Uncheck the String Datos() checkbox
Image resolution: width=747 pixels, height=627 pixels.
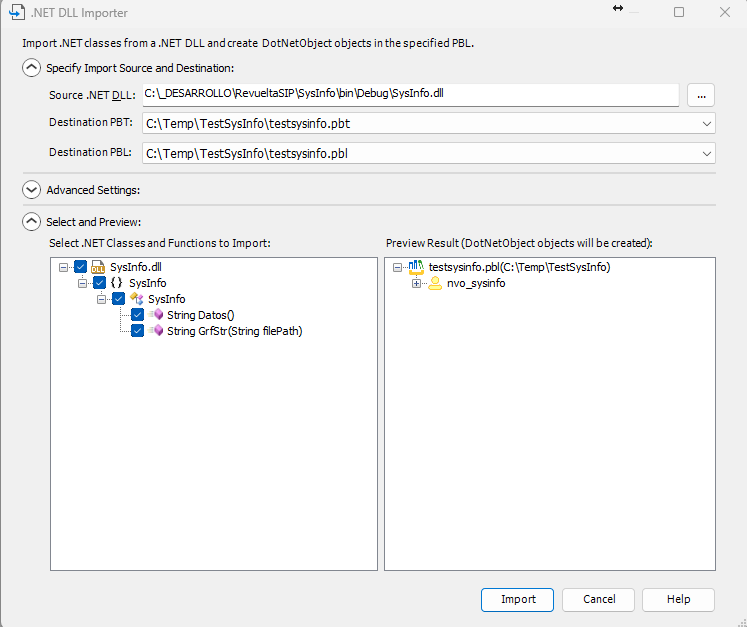(137, 314)
